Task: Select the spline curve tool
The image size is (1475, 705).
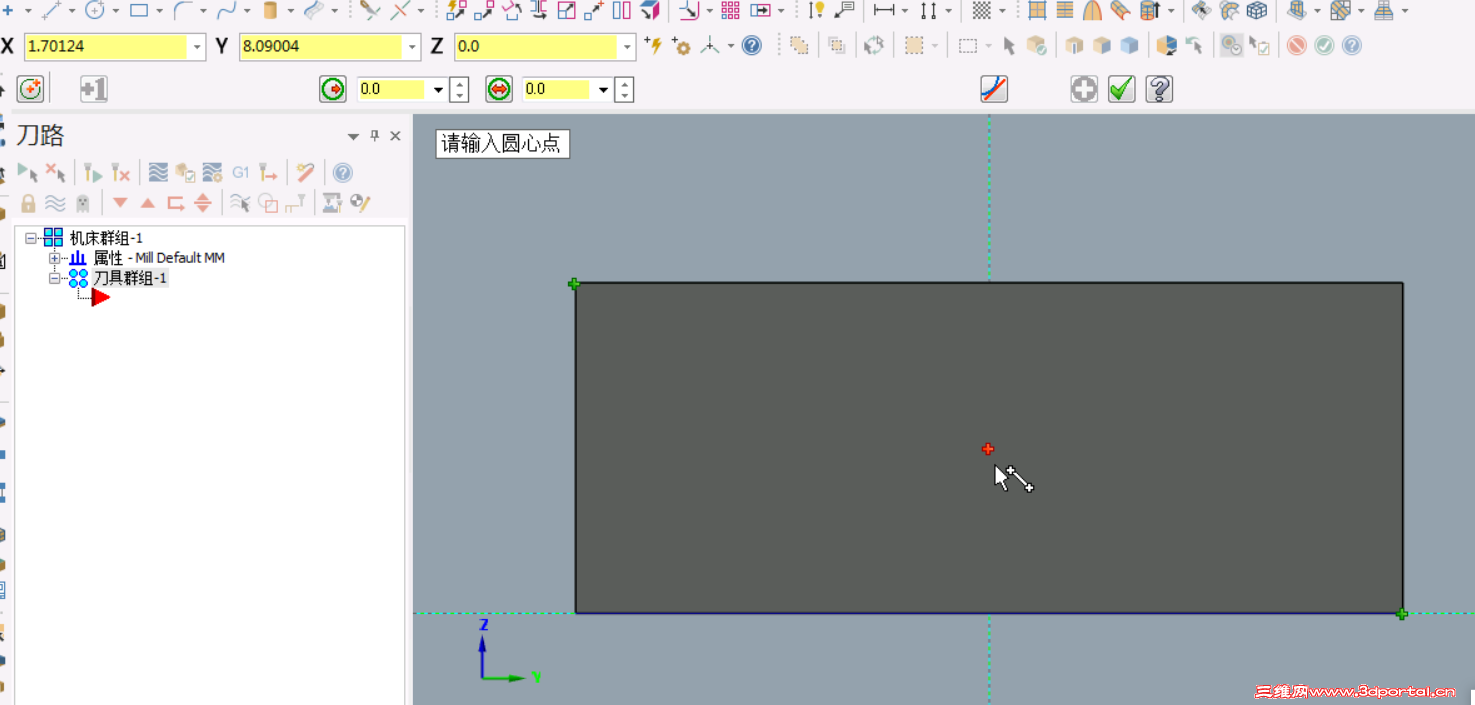Action: click(227, 10)
